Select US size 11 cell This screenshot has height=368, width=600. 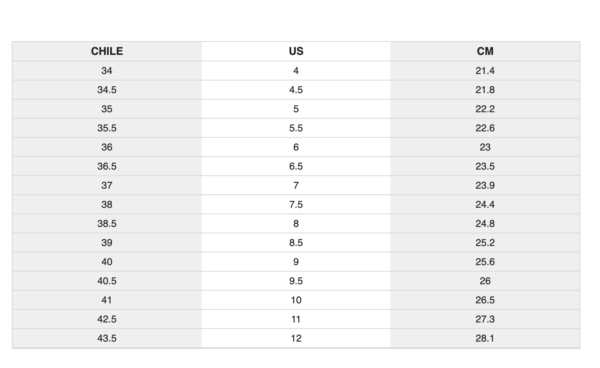296,319
